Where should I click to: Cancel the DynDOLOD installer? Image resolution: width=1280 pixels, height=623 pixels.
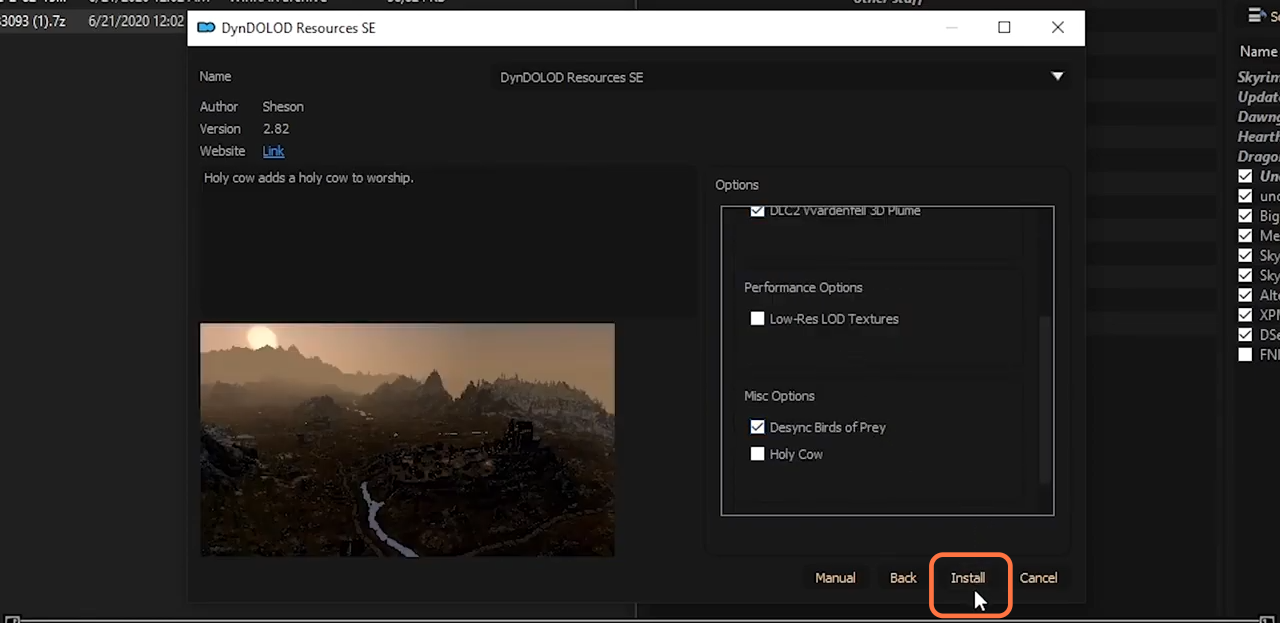click(x=1038, y=578)
